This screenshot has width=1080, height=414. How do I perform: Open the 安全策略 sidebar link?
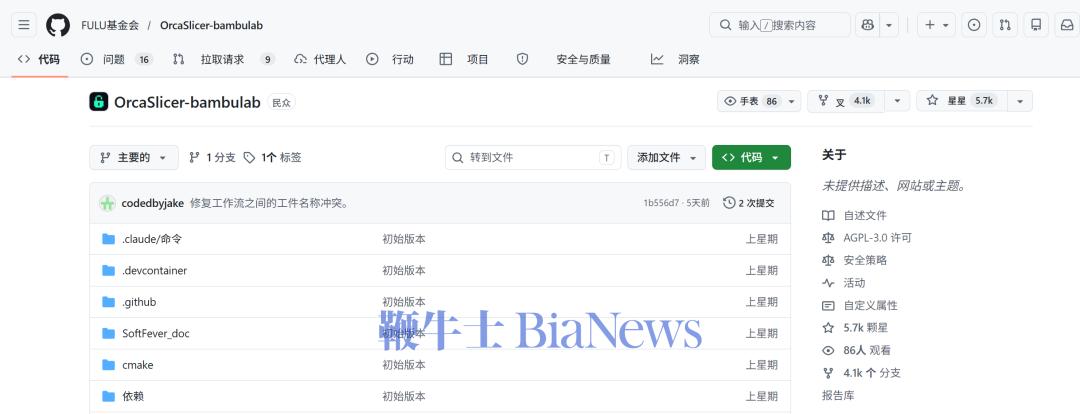[x=865, y=260]
